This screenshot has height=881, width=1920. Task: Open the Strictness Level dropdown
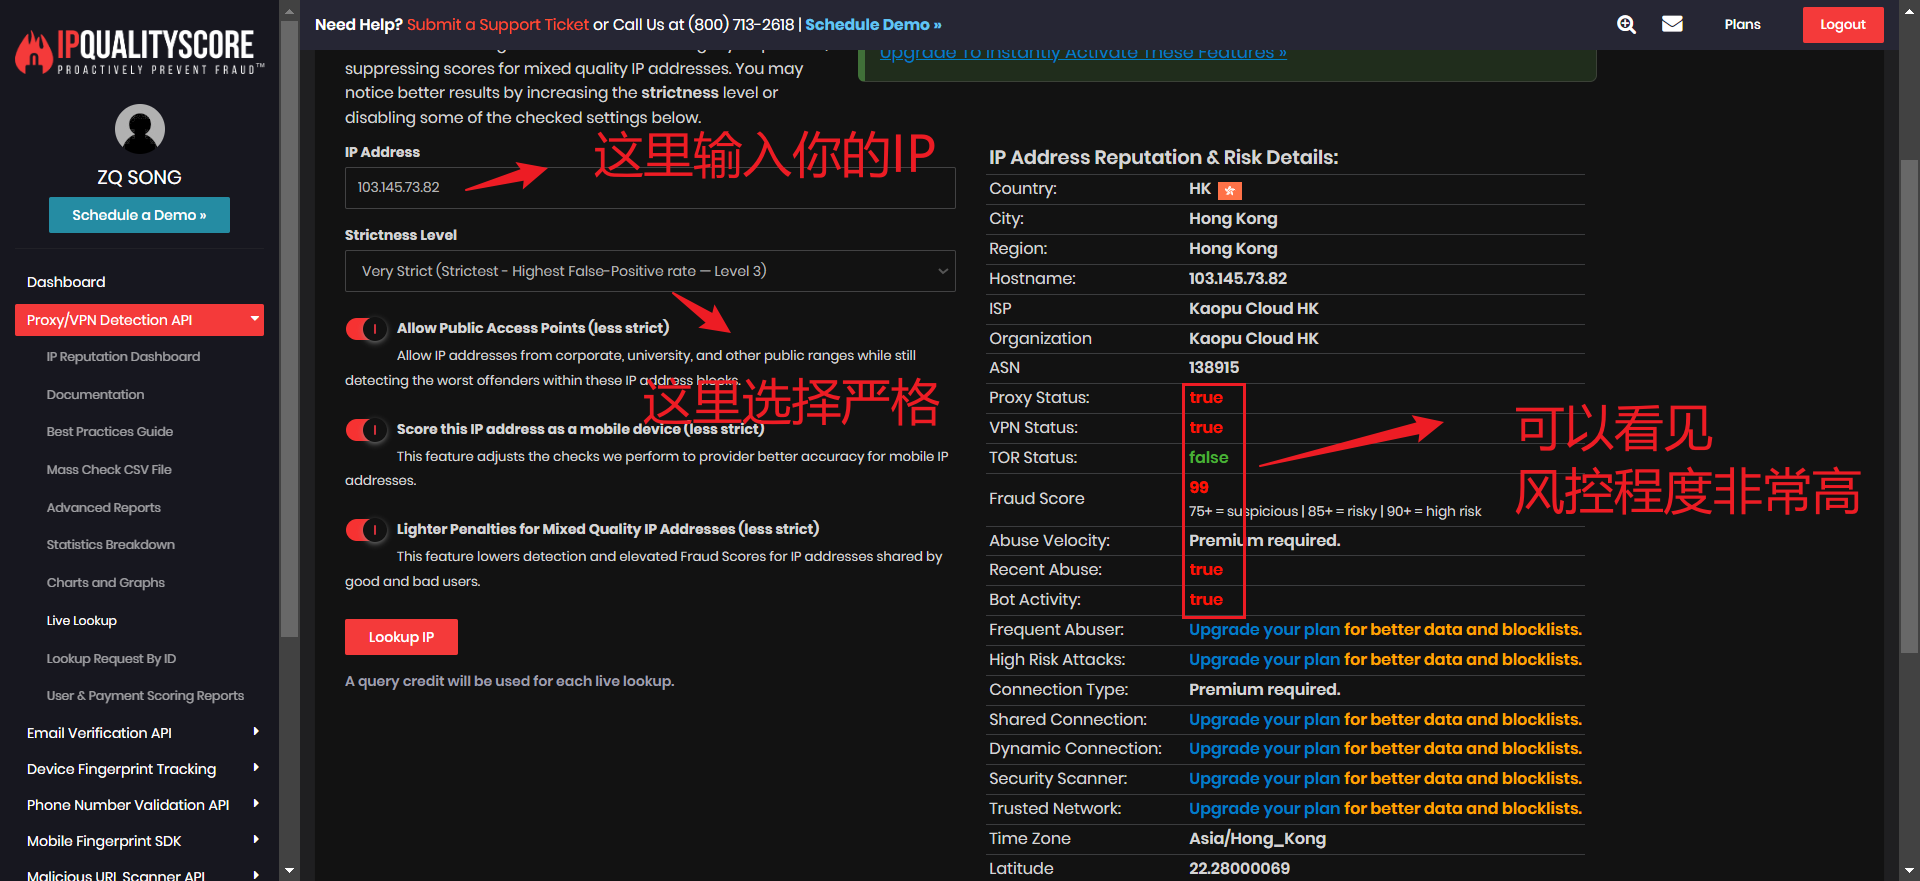650,271
